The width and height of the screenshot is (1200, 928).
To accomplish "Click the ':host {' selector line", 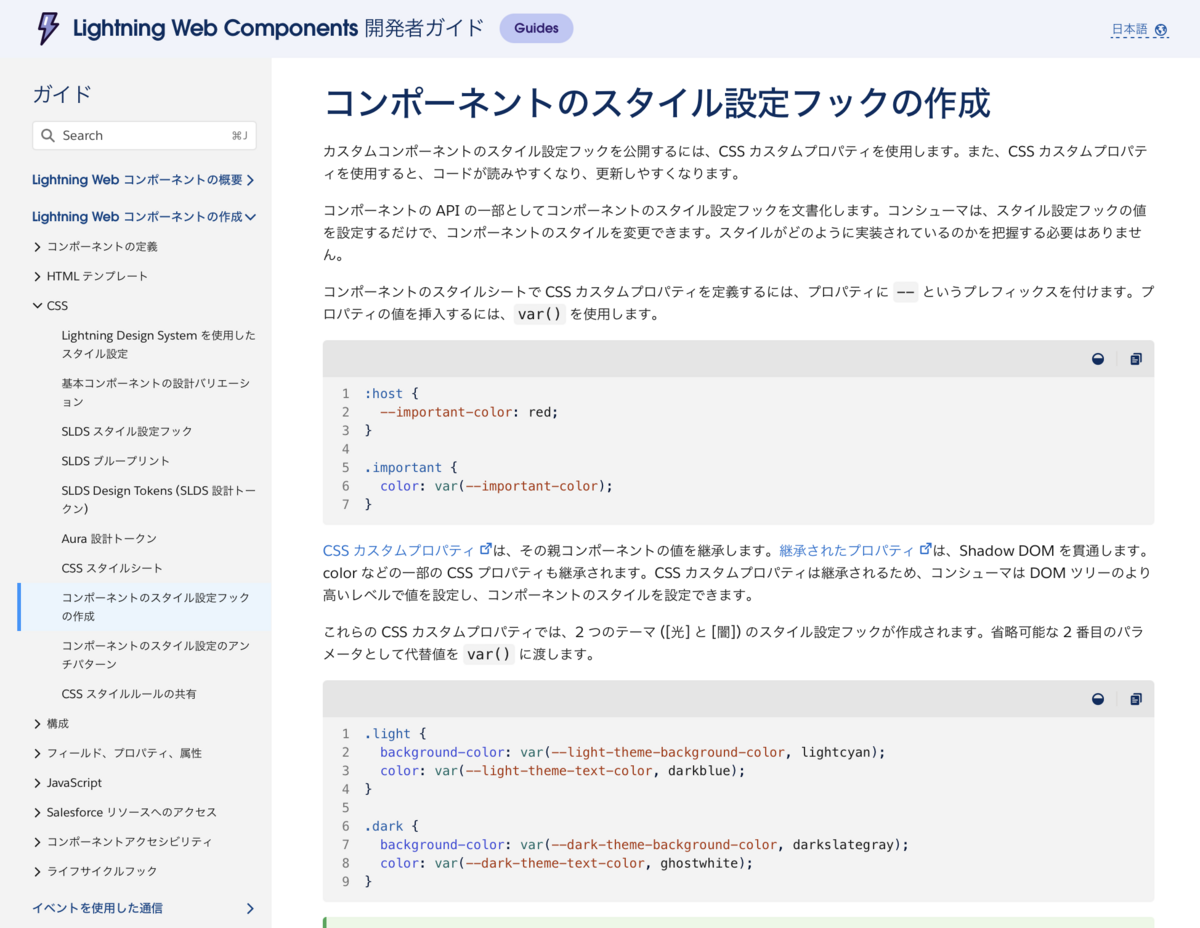I will coord(391,394).
